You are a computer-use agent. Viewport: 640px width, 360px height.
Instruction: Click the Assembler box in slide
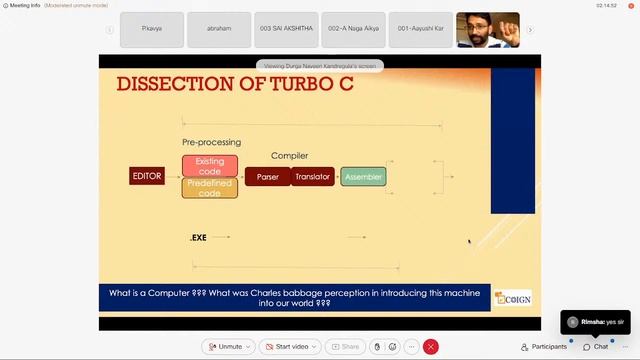[363, 177]
